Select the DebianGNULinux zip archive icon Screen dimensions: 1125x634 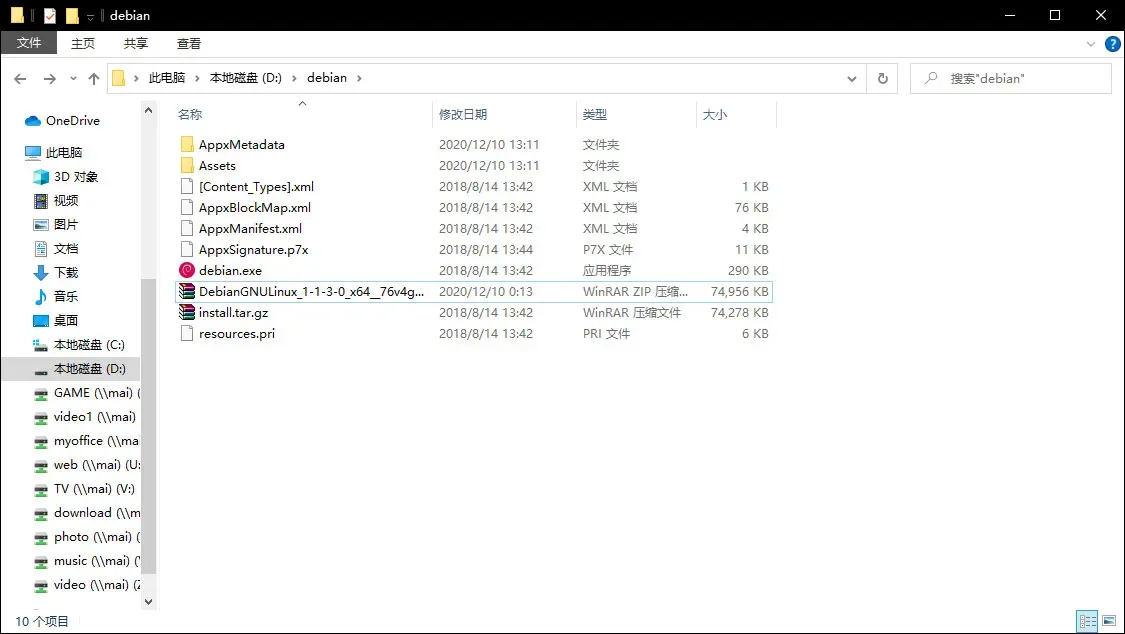(187, 291)
